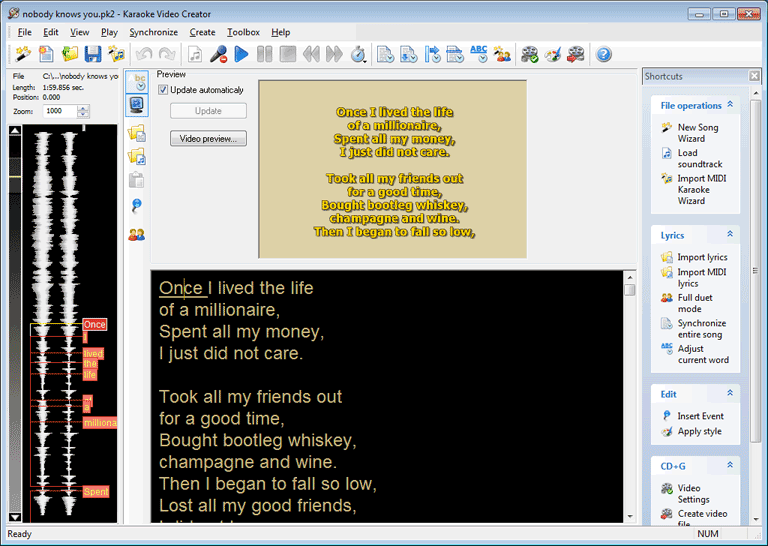Open the Toolbox menu

(x=243, y=32)
